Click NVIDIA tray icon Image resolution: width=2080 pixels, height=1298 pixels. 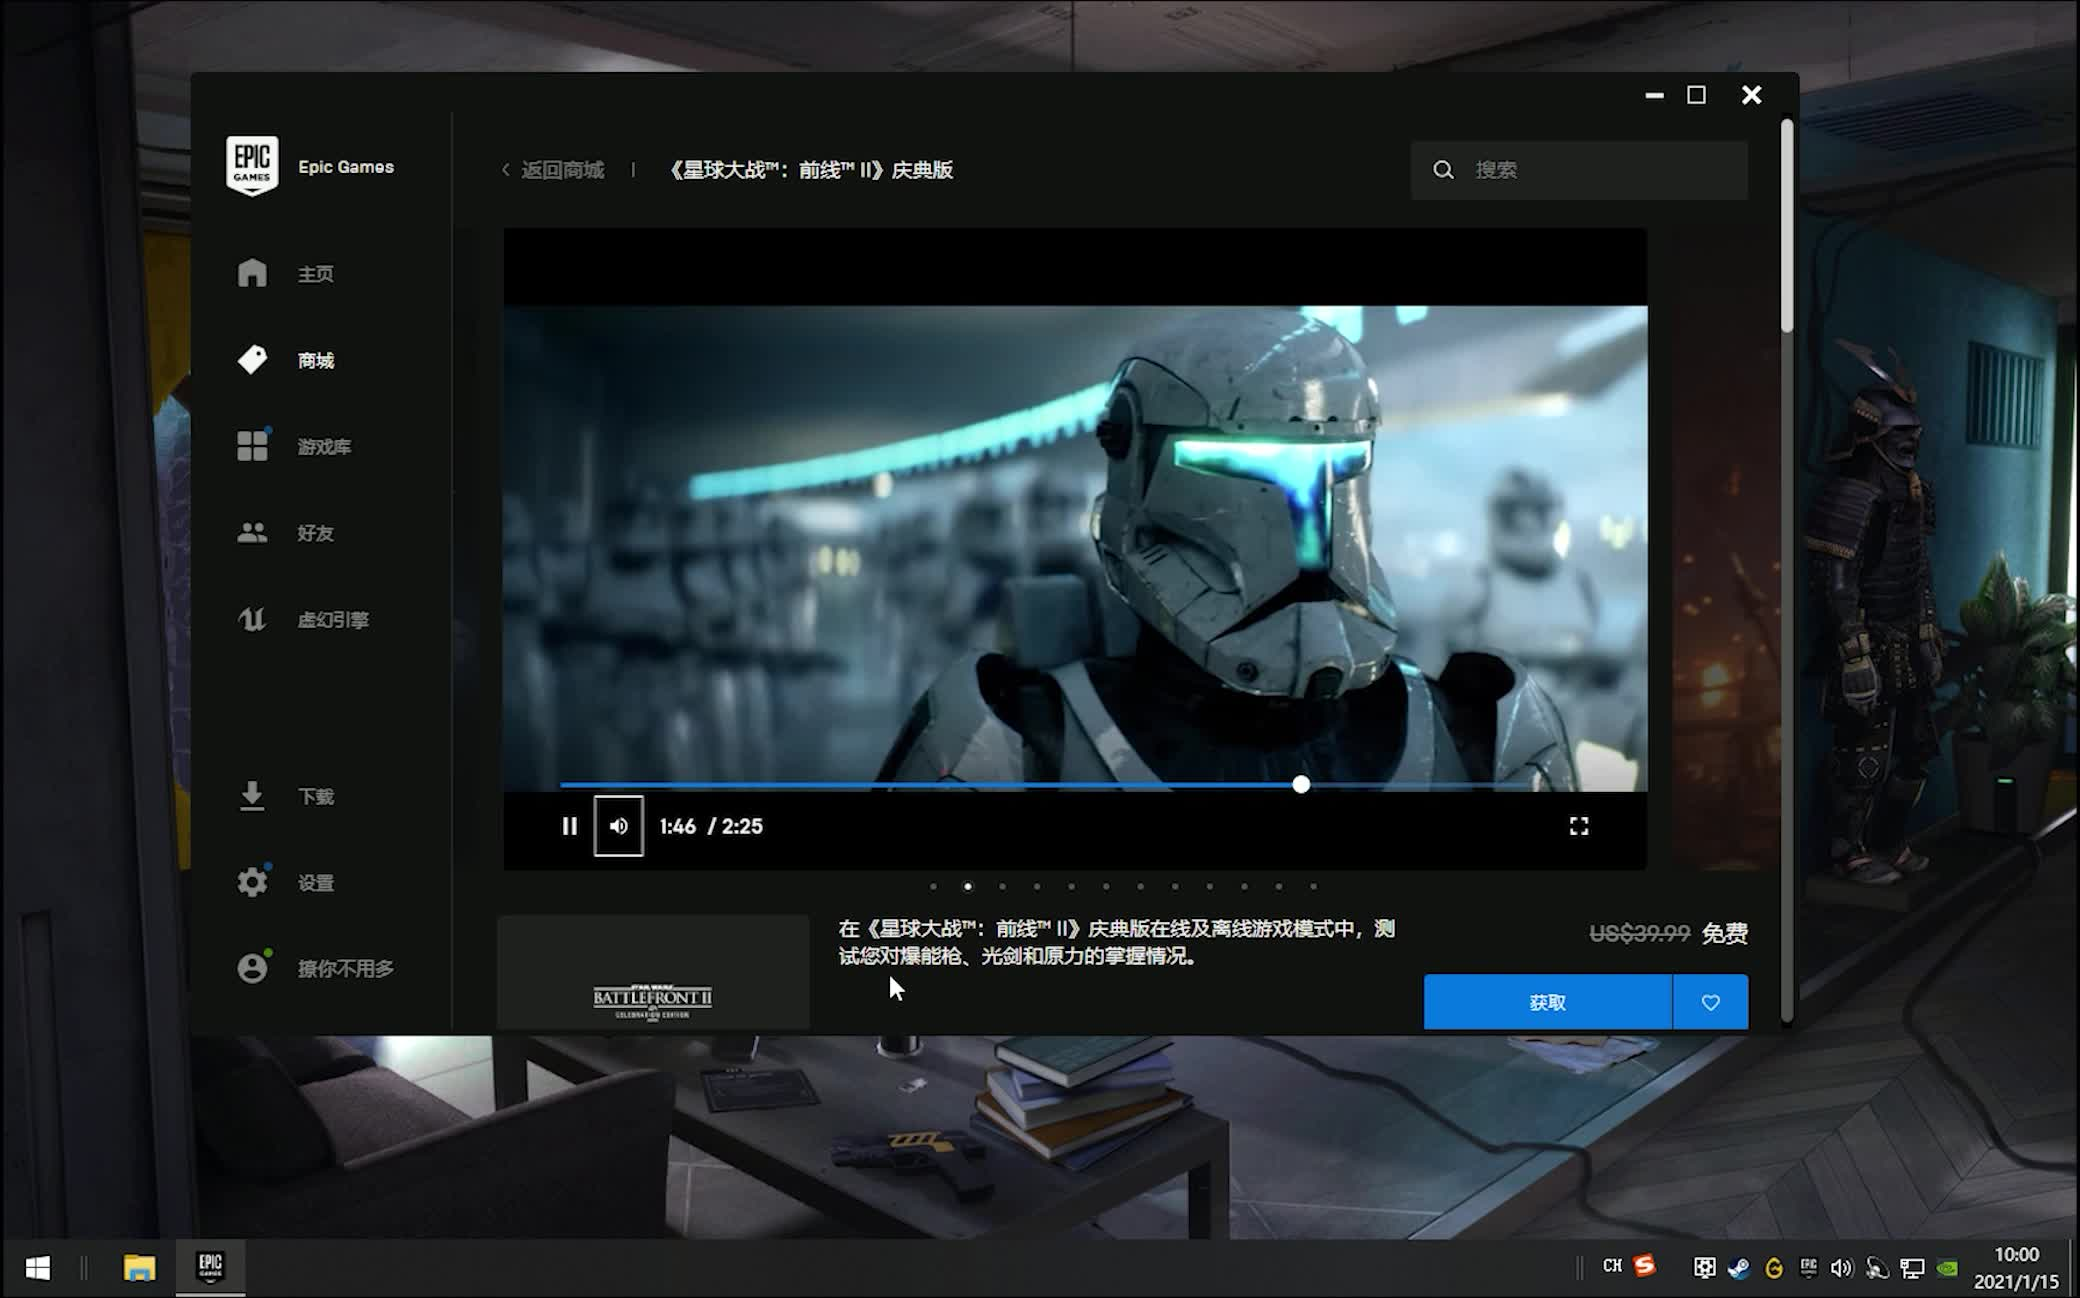[x=1947, y=1268]
